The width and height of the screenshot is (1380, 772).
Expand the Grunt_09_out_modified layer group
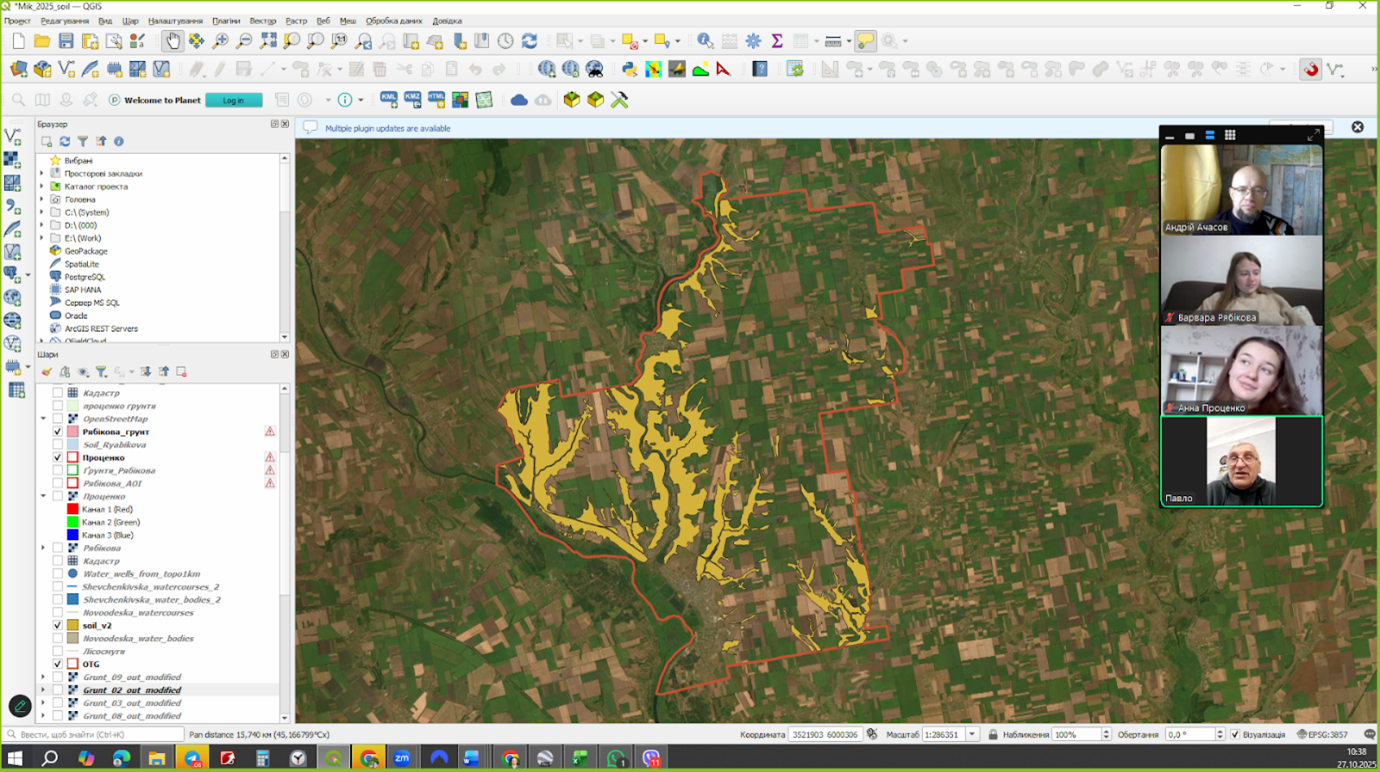[43, 677]
